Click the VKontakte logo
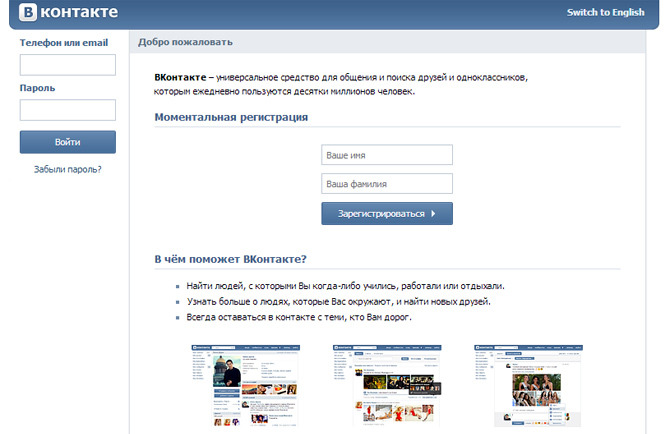The width and height of the screenshot is (670, 434). click(68, 12)
